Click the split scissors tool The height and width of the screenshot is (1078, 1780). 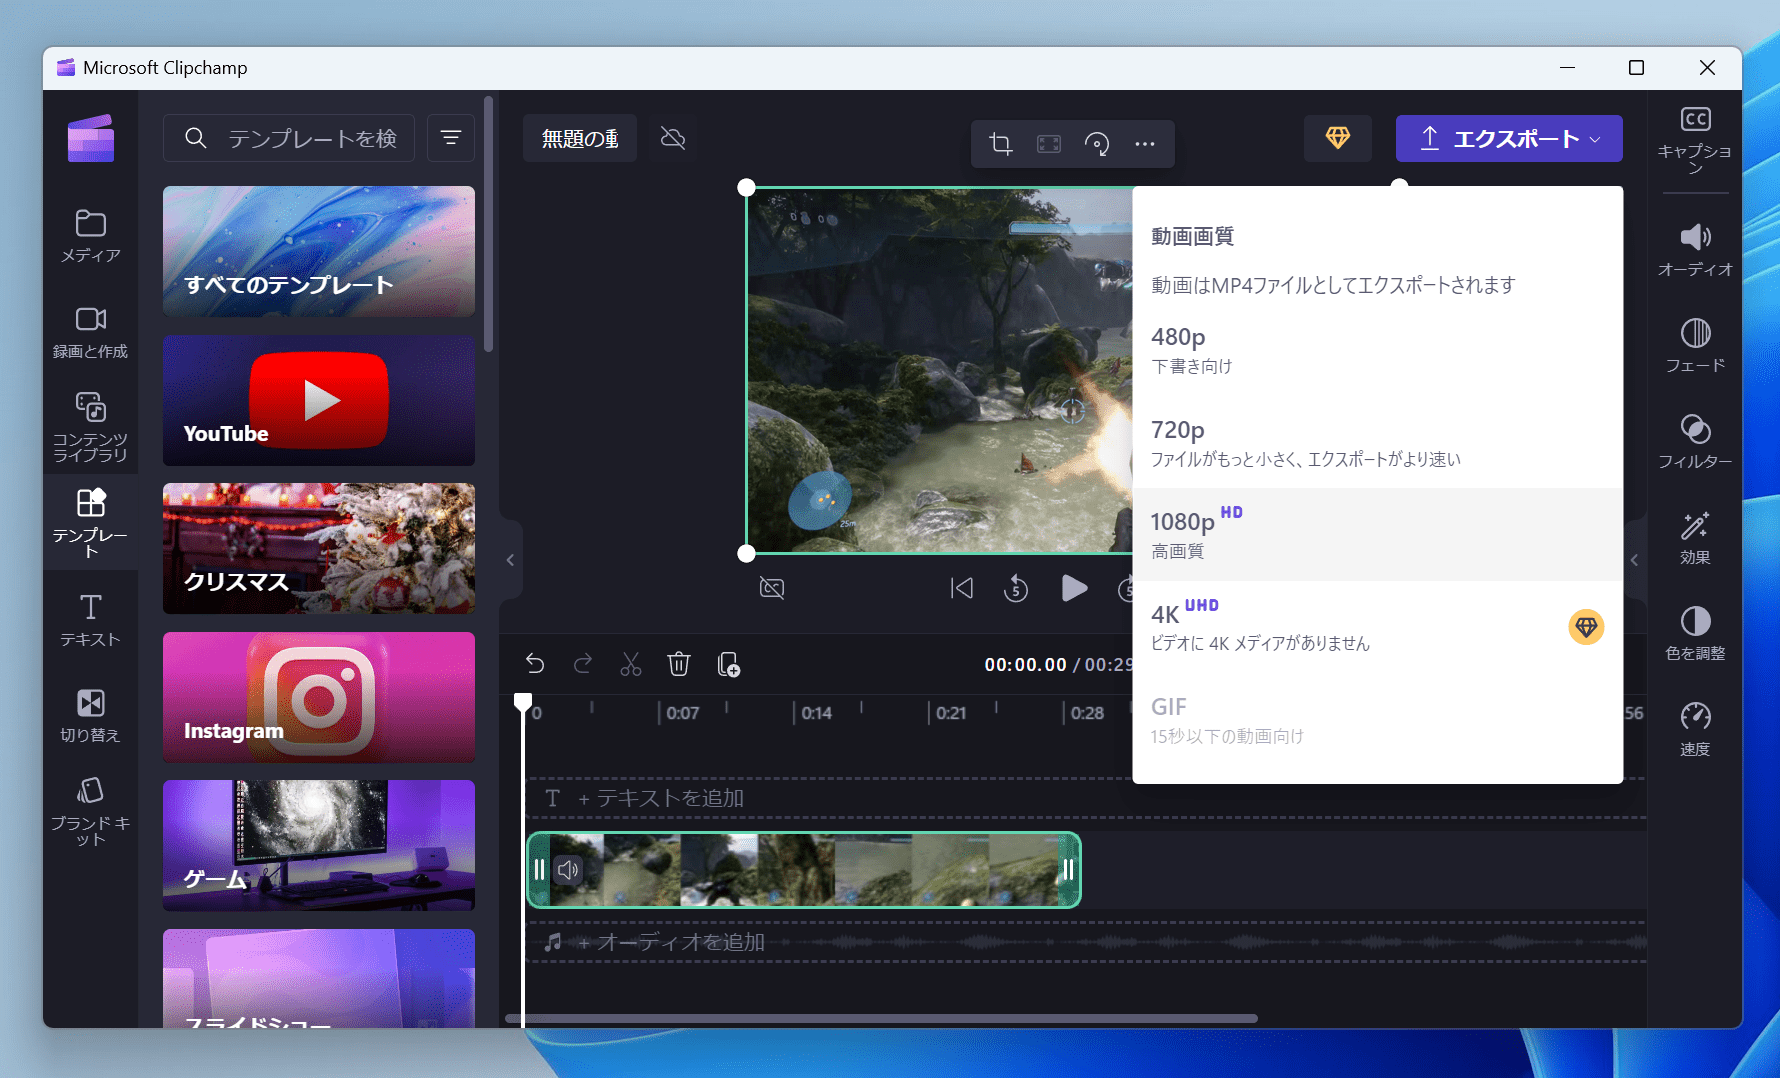tap(631, 664)
